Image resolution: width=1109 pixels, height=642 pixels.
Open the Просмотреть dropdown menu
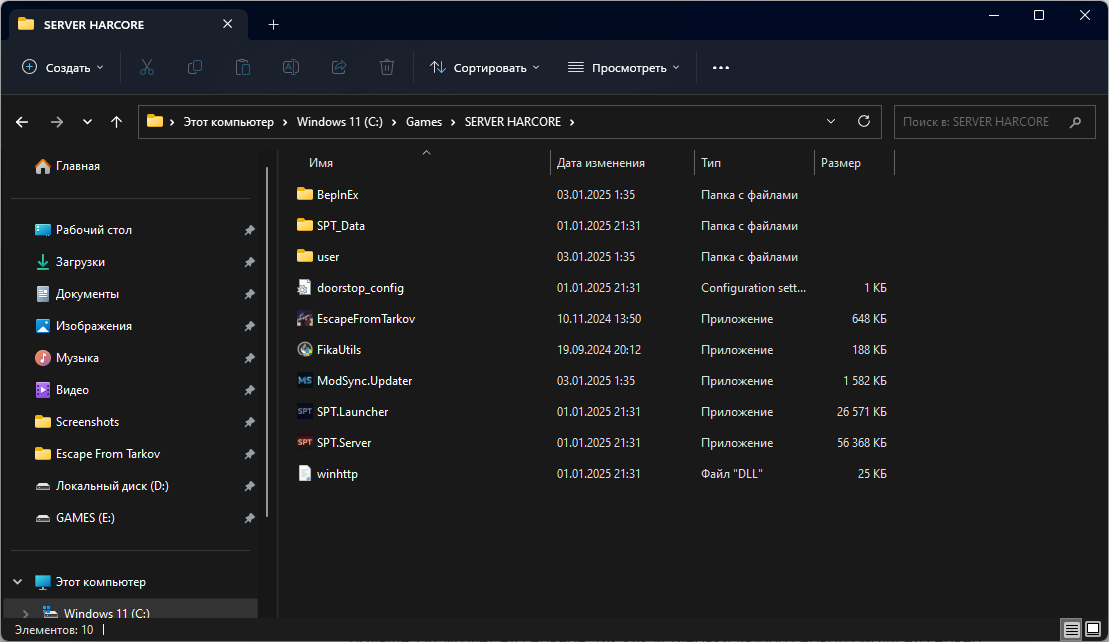[624, 67]
